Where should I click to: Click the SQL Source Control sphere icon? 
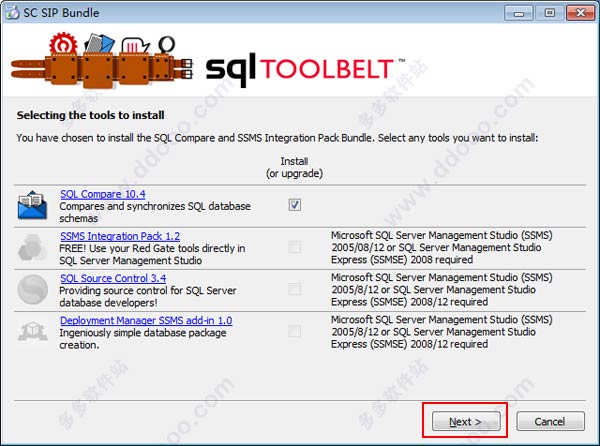click(x=33, y=290)
